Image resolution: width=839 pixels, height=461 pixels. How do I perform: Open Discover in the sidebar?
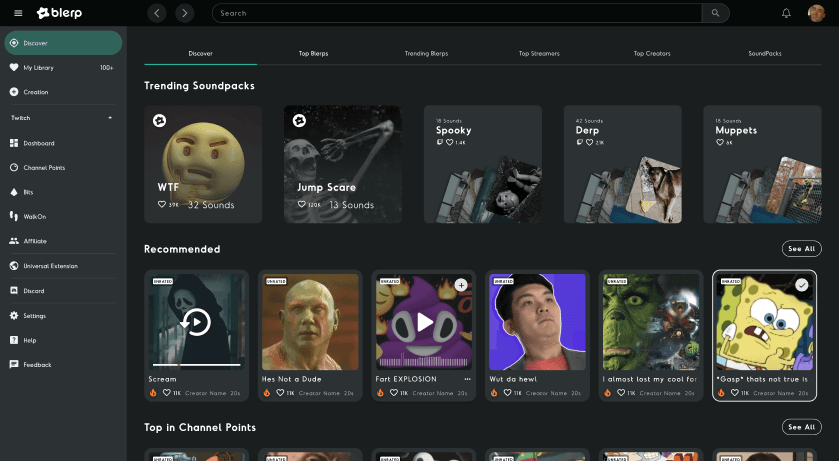tap(63, 43)
